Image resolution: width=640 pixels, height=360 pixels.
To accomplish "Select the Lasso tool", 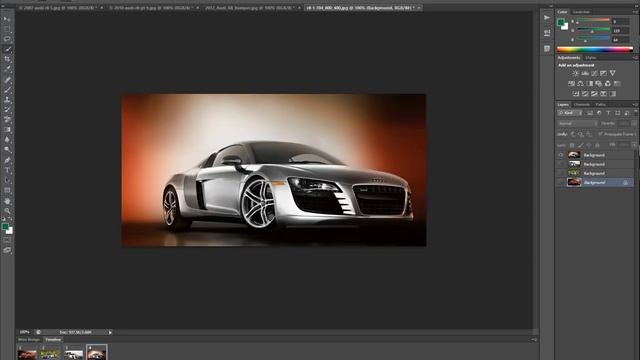I will pyautogui.click(x=7, y=39).
